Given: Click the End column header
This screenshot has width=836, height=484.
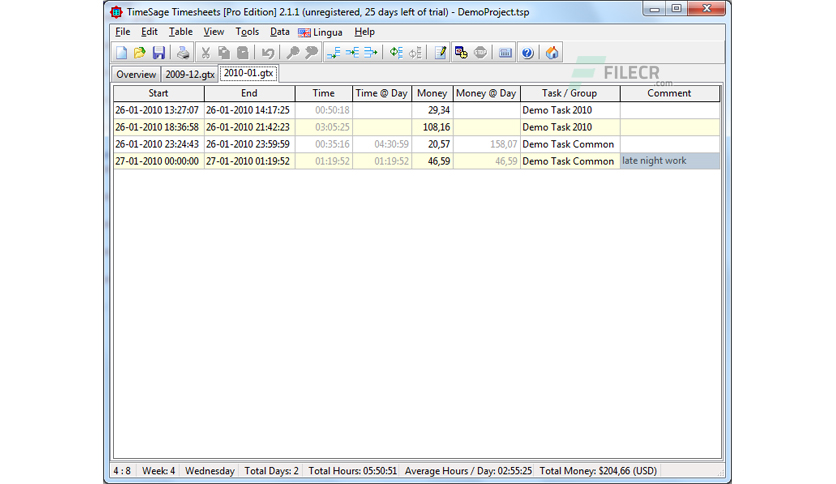Looking at the screenshot, I should click(x=249, y=93).
